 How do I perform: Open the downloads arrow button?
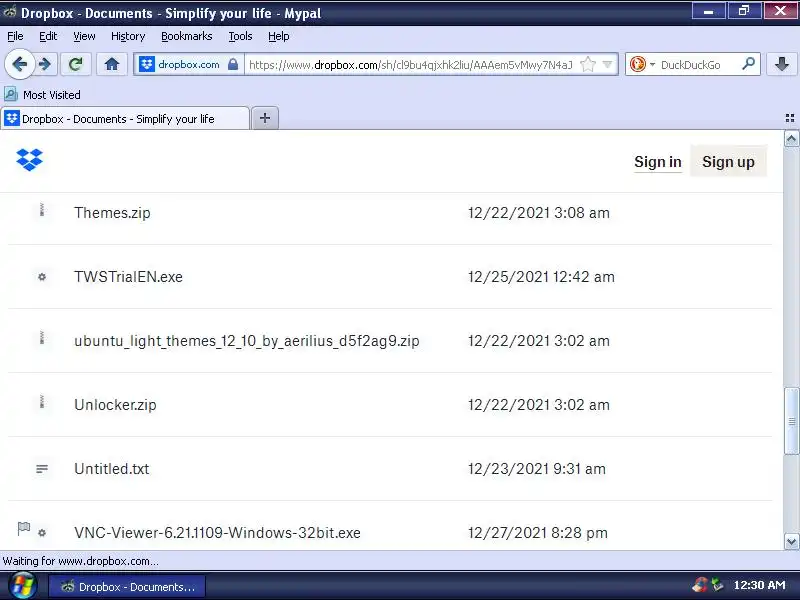(782, 64)
